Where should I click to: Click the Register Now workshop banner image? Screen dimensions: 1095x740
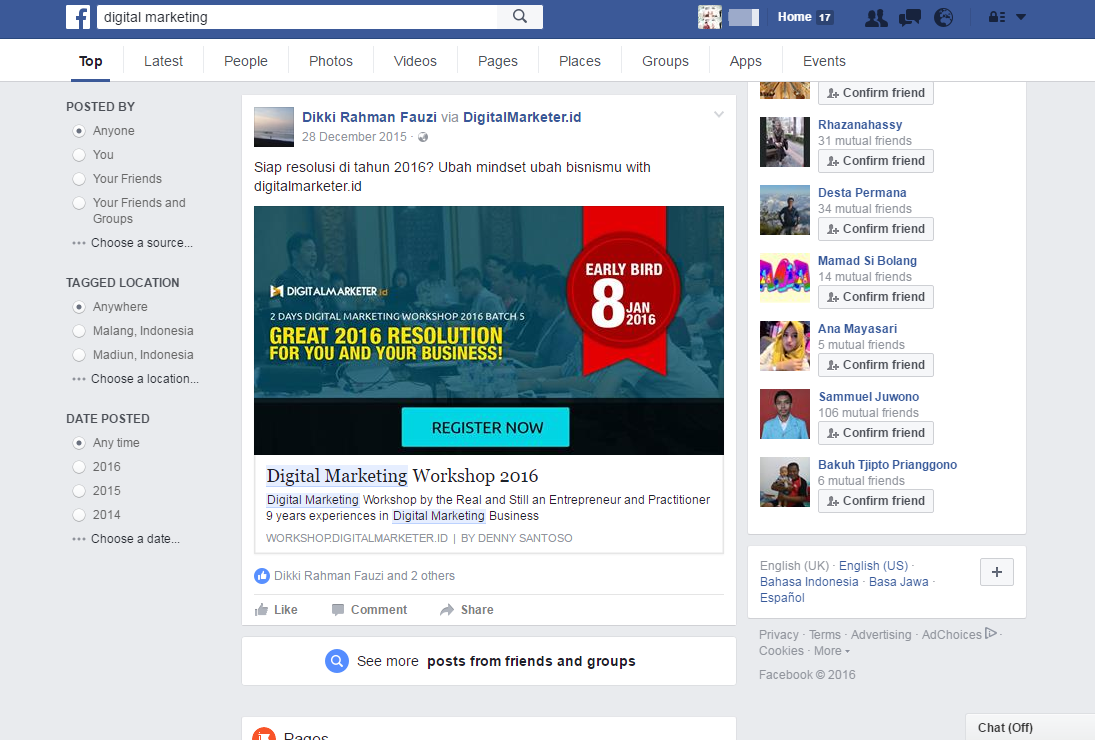pos(489,330)
